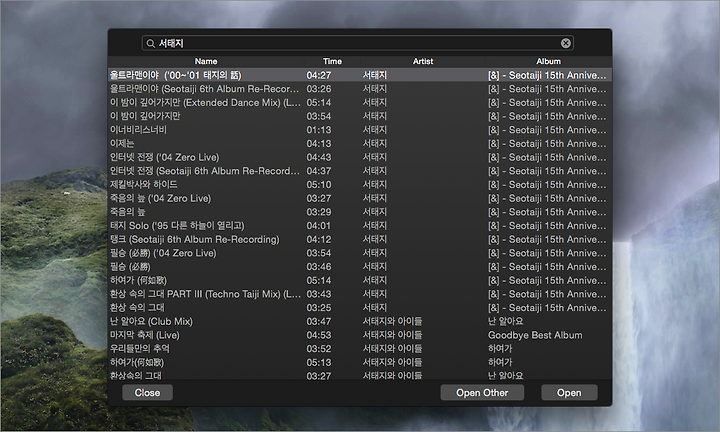The width and height of the screenshot is (720, 432).
Task: Select the song 우리들만의 추억
Action: [x=360, y=348]
